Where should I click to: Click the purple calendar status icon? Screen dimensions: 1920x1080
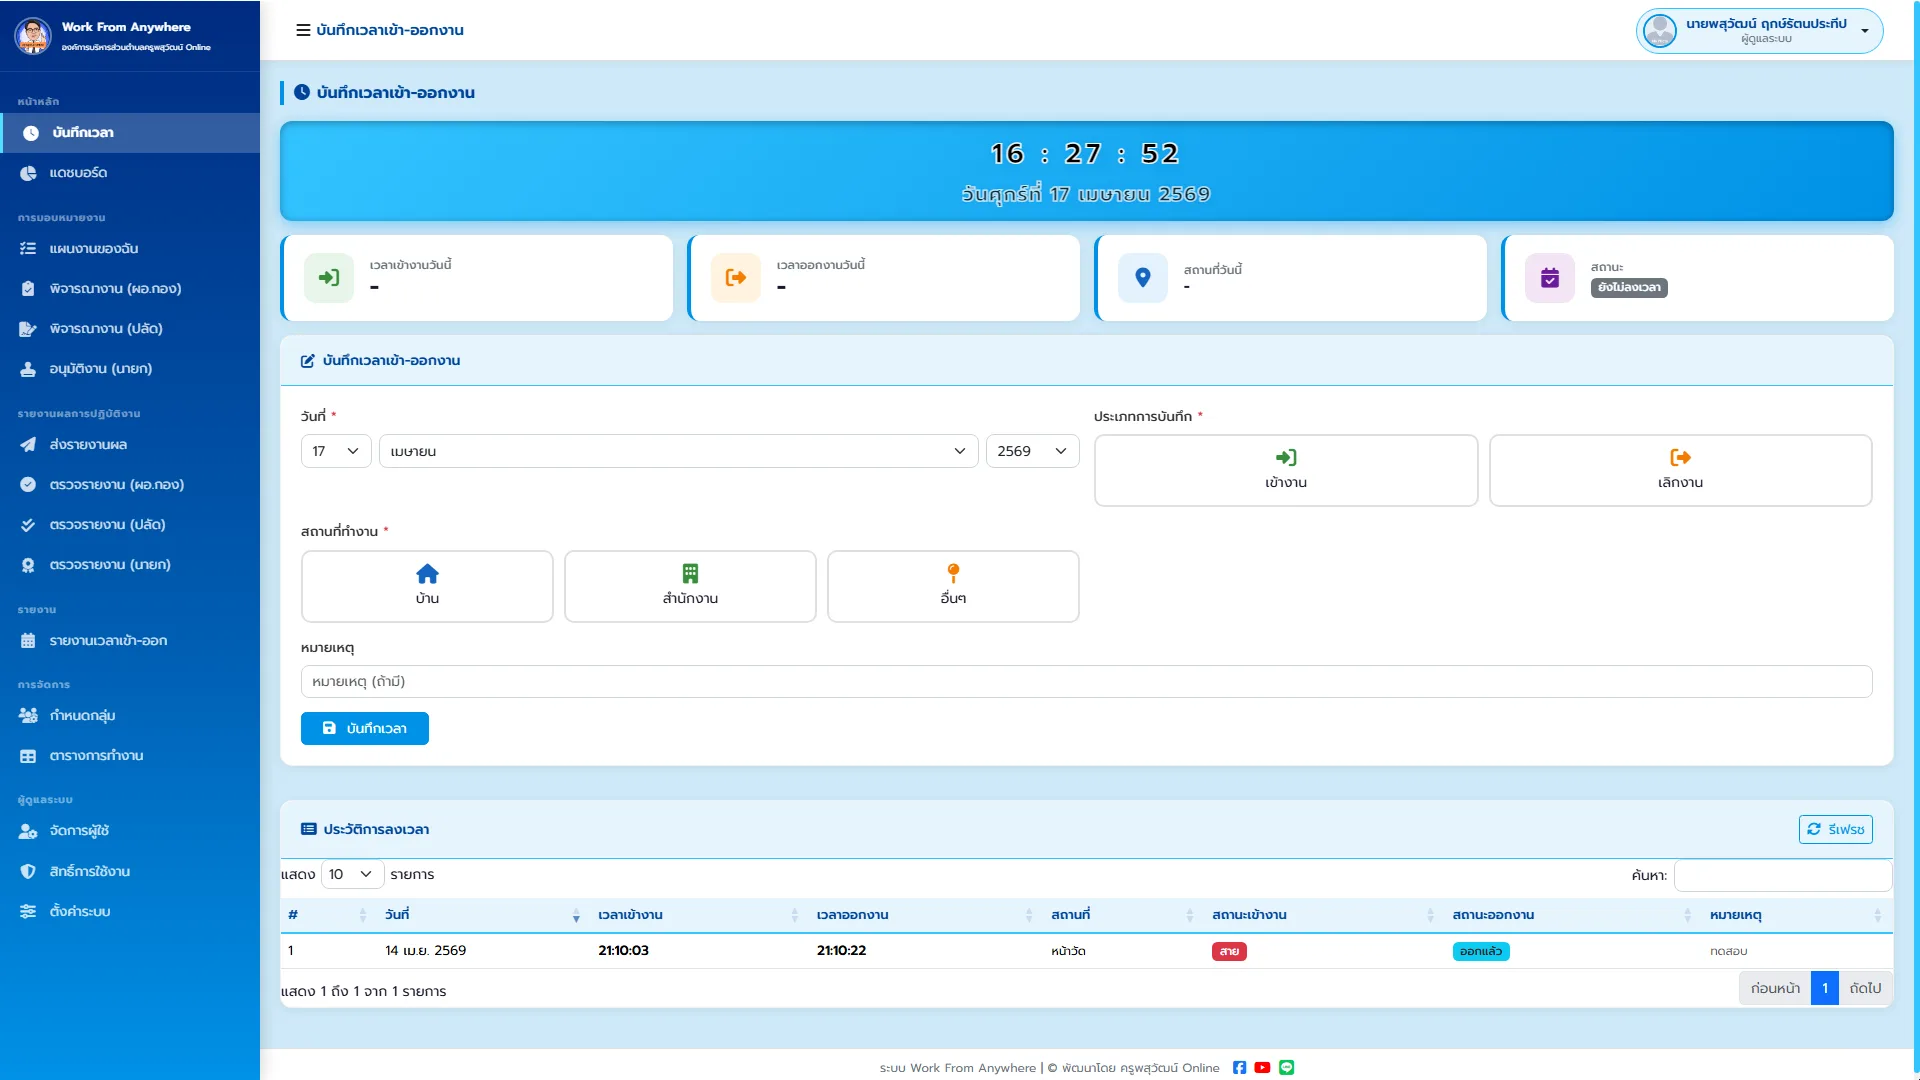coord(1549,278)
